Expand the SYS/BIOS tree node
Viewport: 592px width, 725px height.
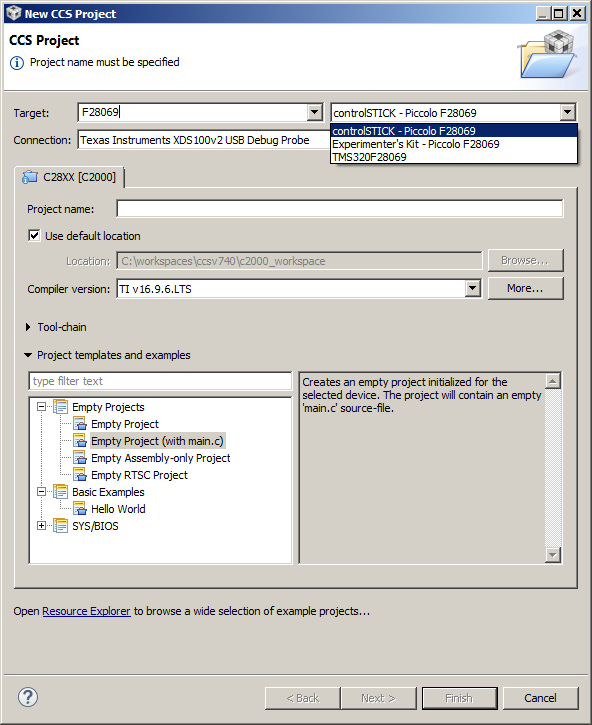pos(42,526)
